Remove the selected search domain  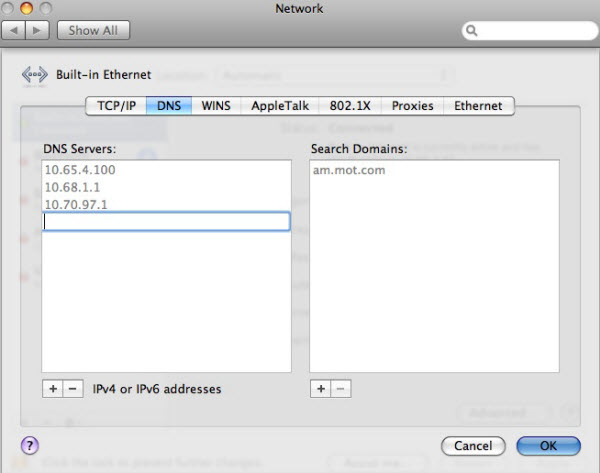[340, 389]
